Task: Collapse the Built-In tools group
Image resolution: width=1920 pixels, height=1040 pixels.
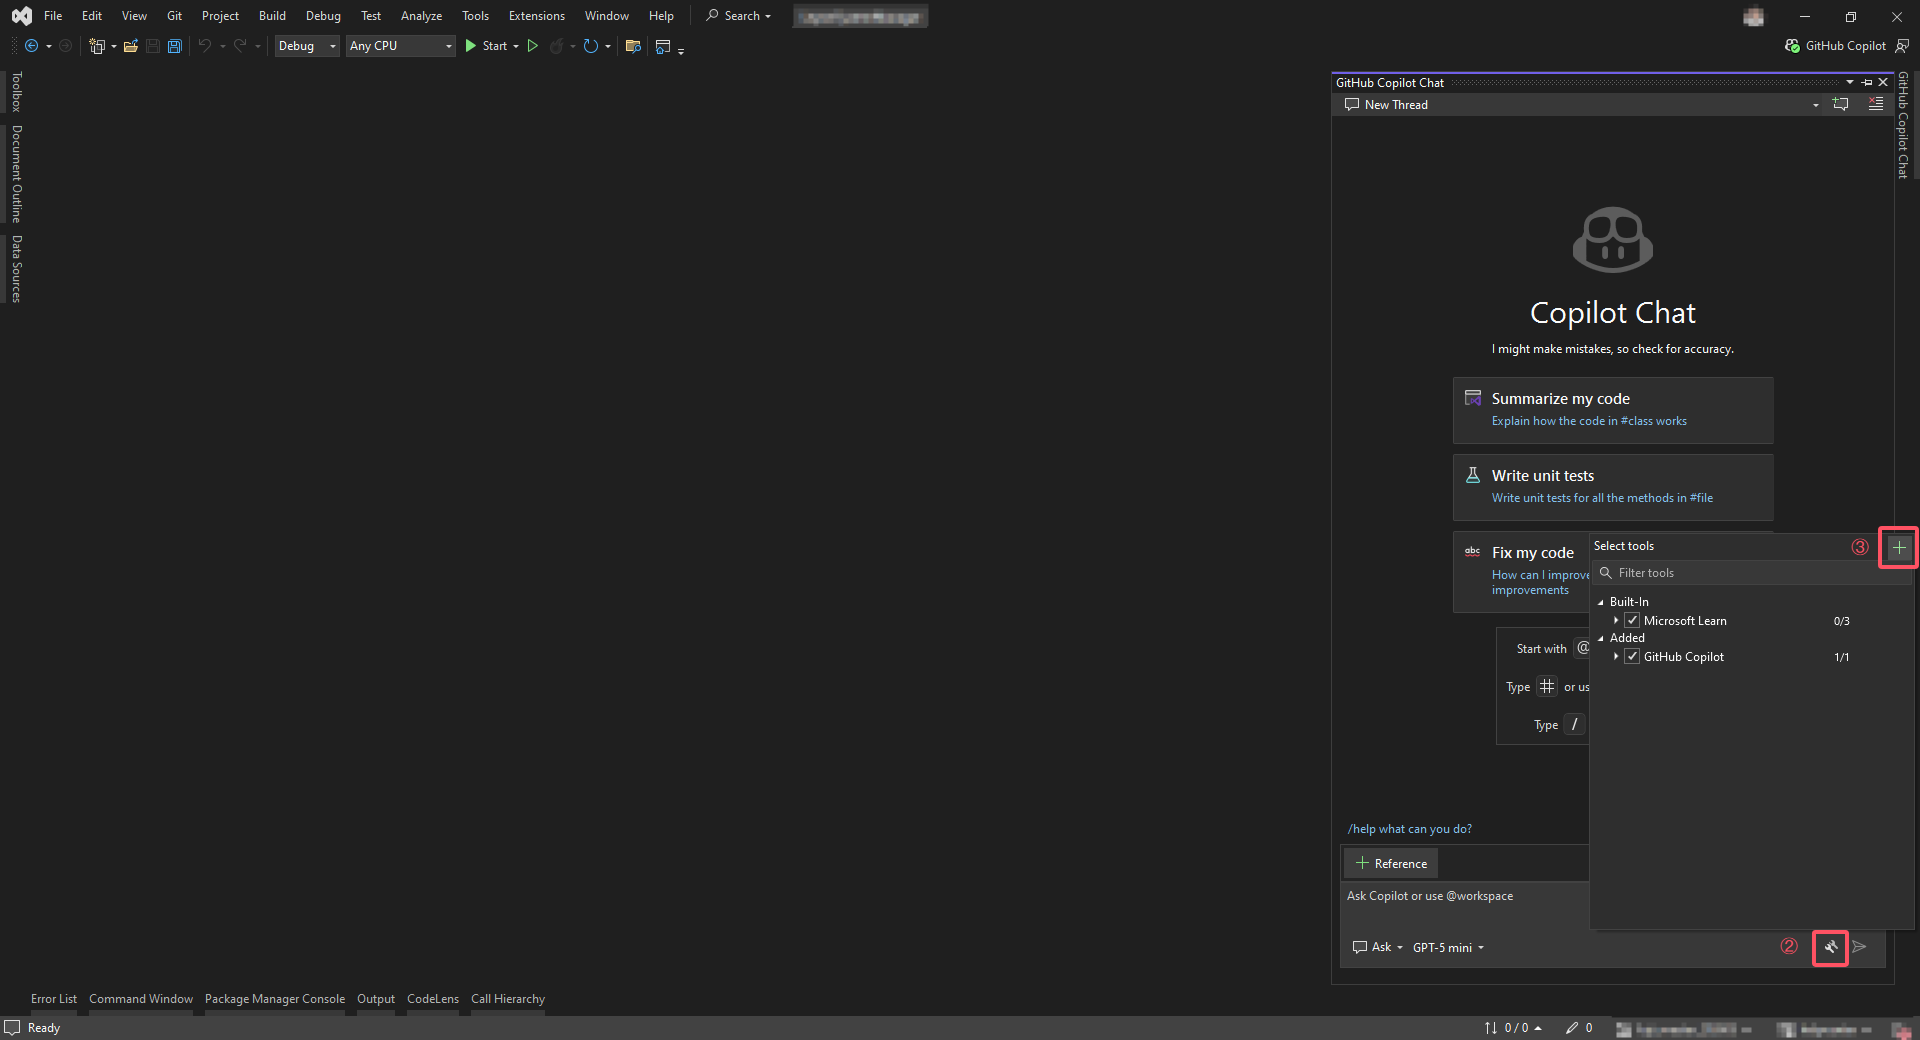Action: pos(1601,602)
